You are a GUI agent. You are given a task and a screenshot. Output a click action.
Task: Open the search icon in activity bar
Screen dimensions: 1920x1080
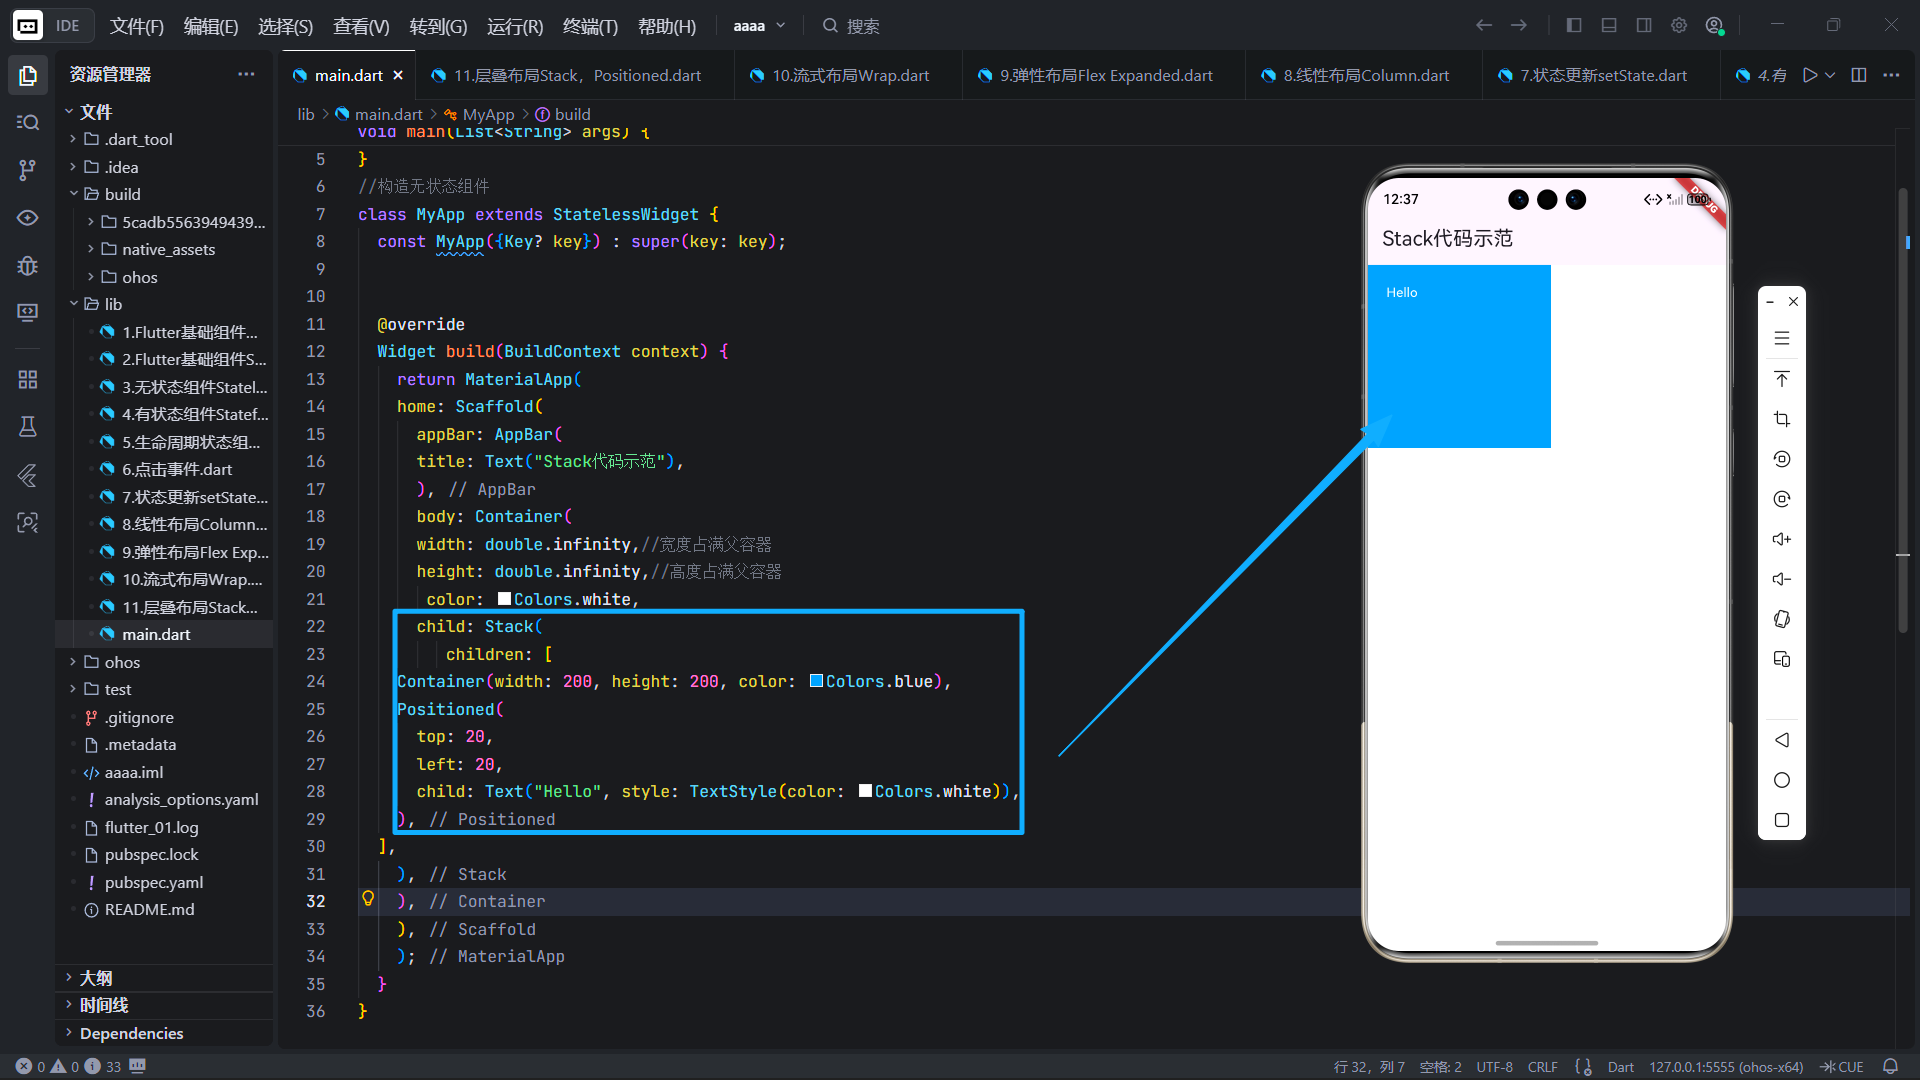coord(27,122)
